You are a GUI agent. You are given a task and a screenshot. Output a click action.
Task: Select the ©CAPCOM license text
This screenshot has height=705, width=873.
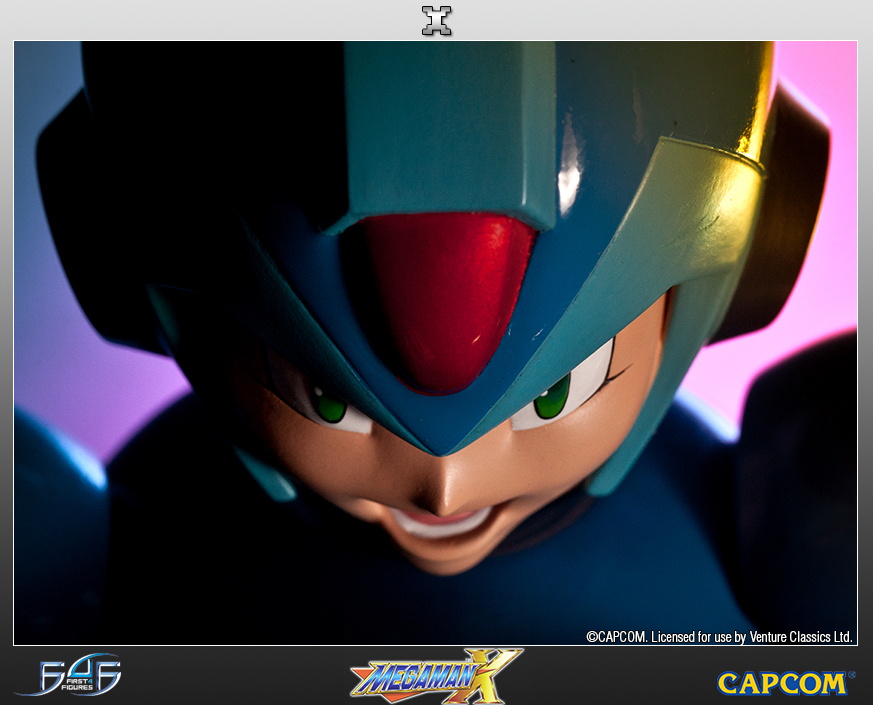pos(719,637)
